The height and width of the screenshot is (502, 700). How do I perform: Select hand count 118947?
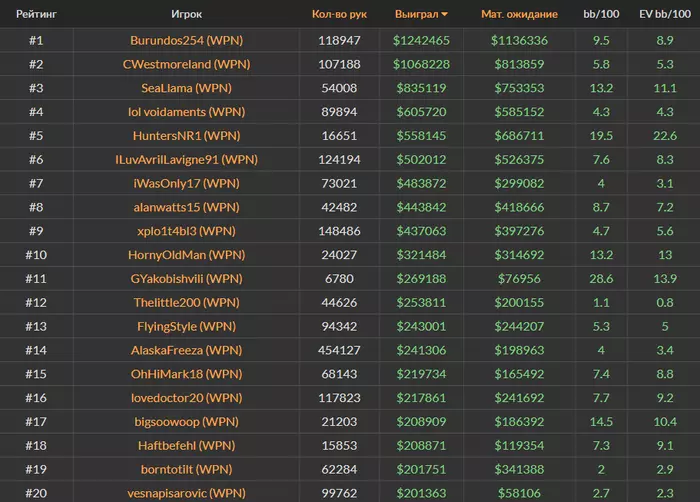339,41
